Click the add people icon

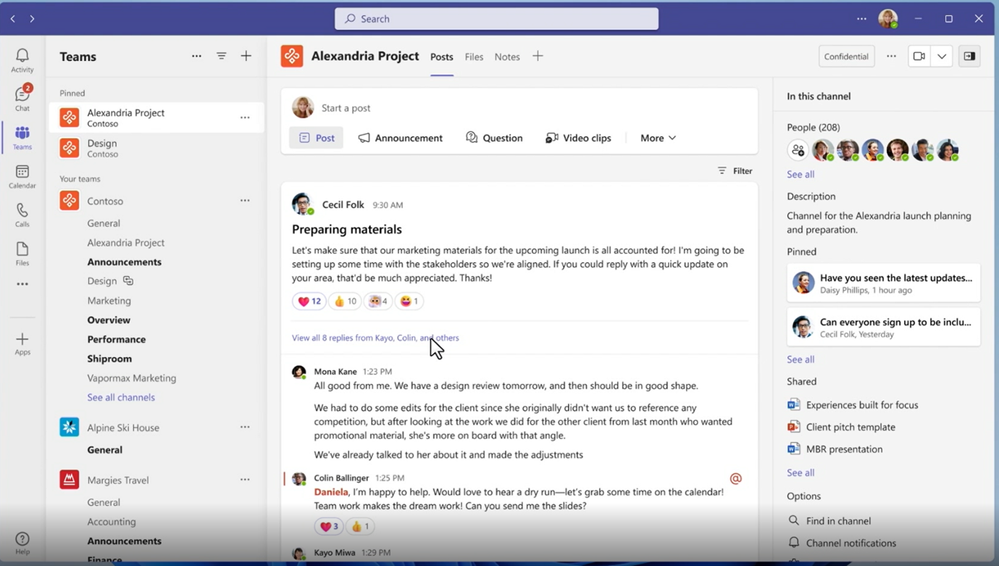[x=798, y=150]
